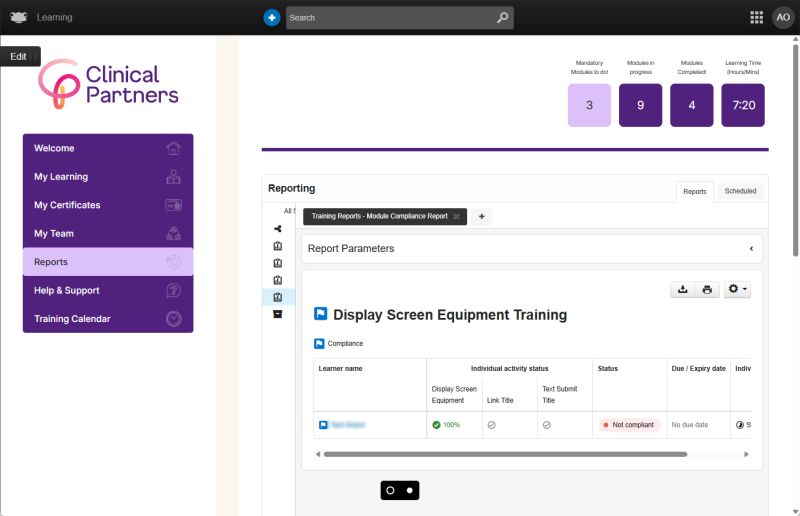Click the Edit button

[19, 56]
